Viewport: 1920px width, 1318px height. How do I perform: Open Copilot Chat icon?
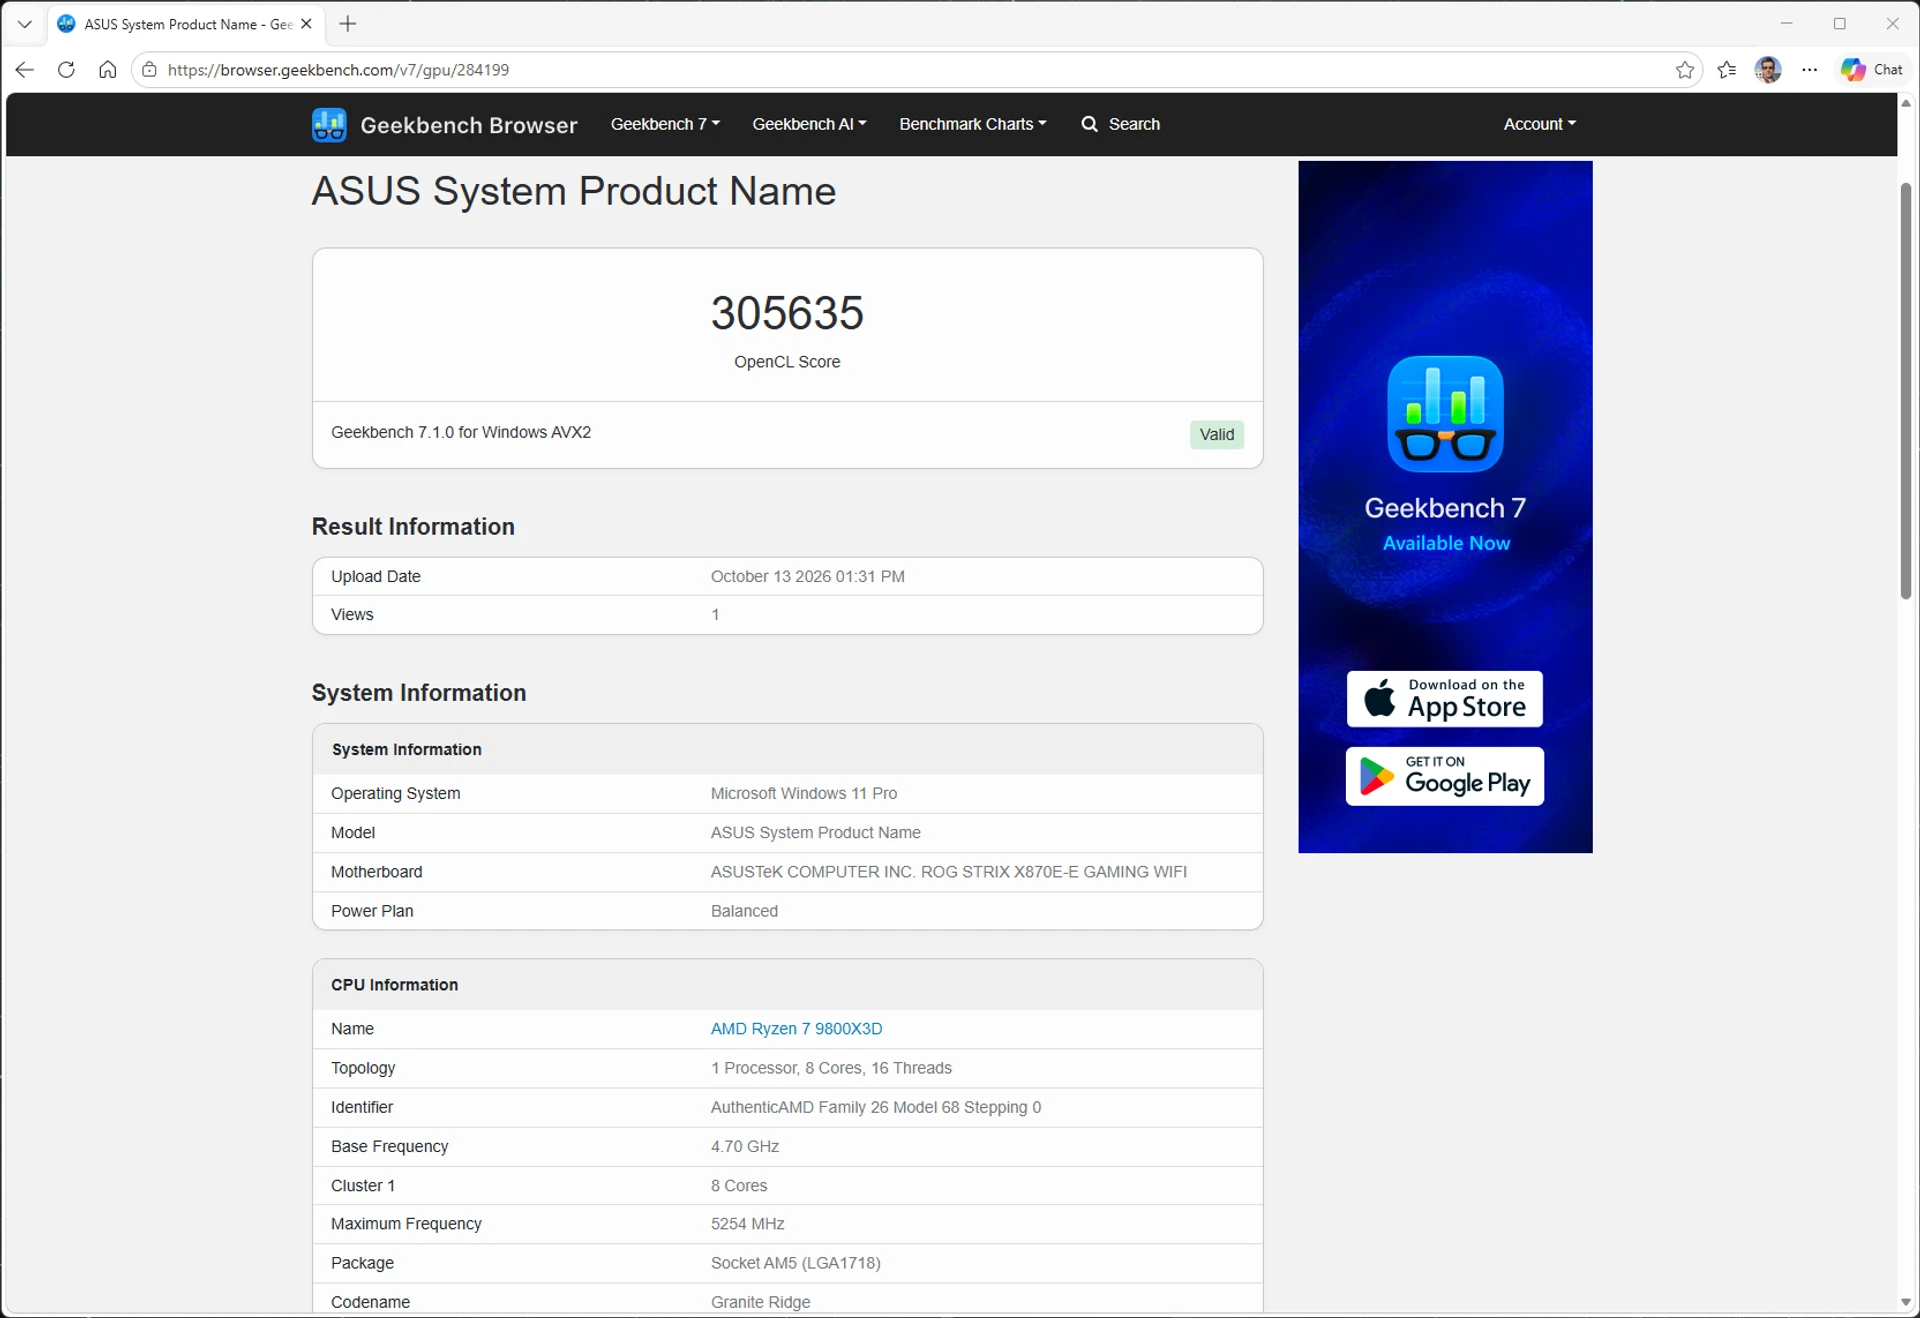[1872, 69]
